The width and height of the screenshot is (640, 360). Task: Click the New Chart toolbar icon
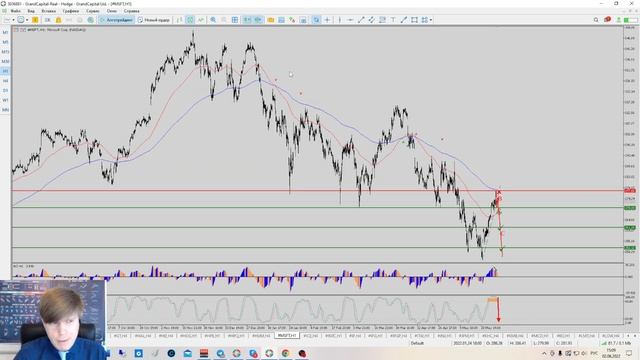click(7, 20)
